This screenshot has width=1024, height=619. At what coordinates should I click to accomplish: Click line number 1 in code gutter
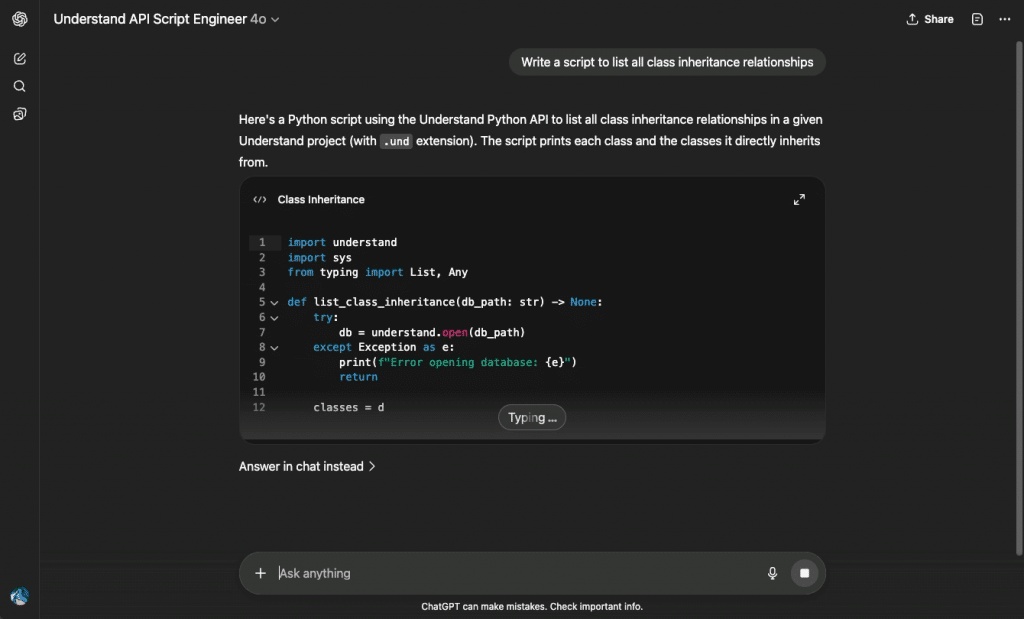click(x=262, y=242)
